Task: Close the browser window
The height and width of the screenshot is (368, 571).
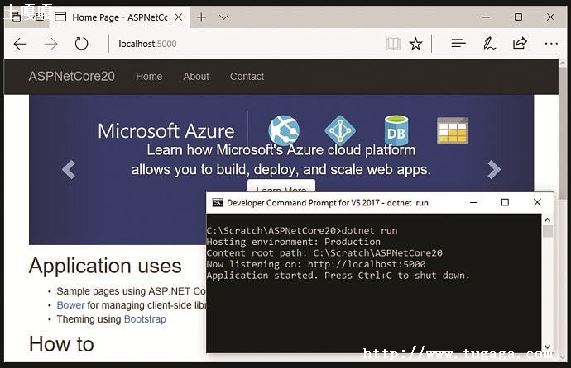Action: 550,17
